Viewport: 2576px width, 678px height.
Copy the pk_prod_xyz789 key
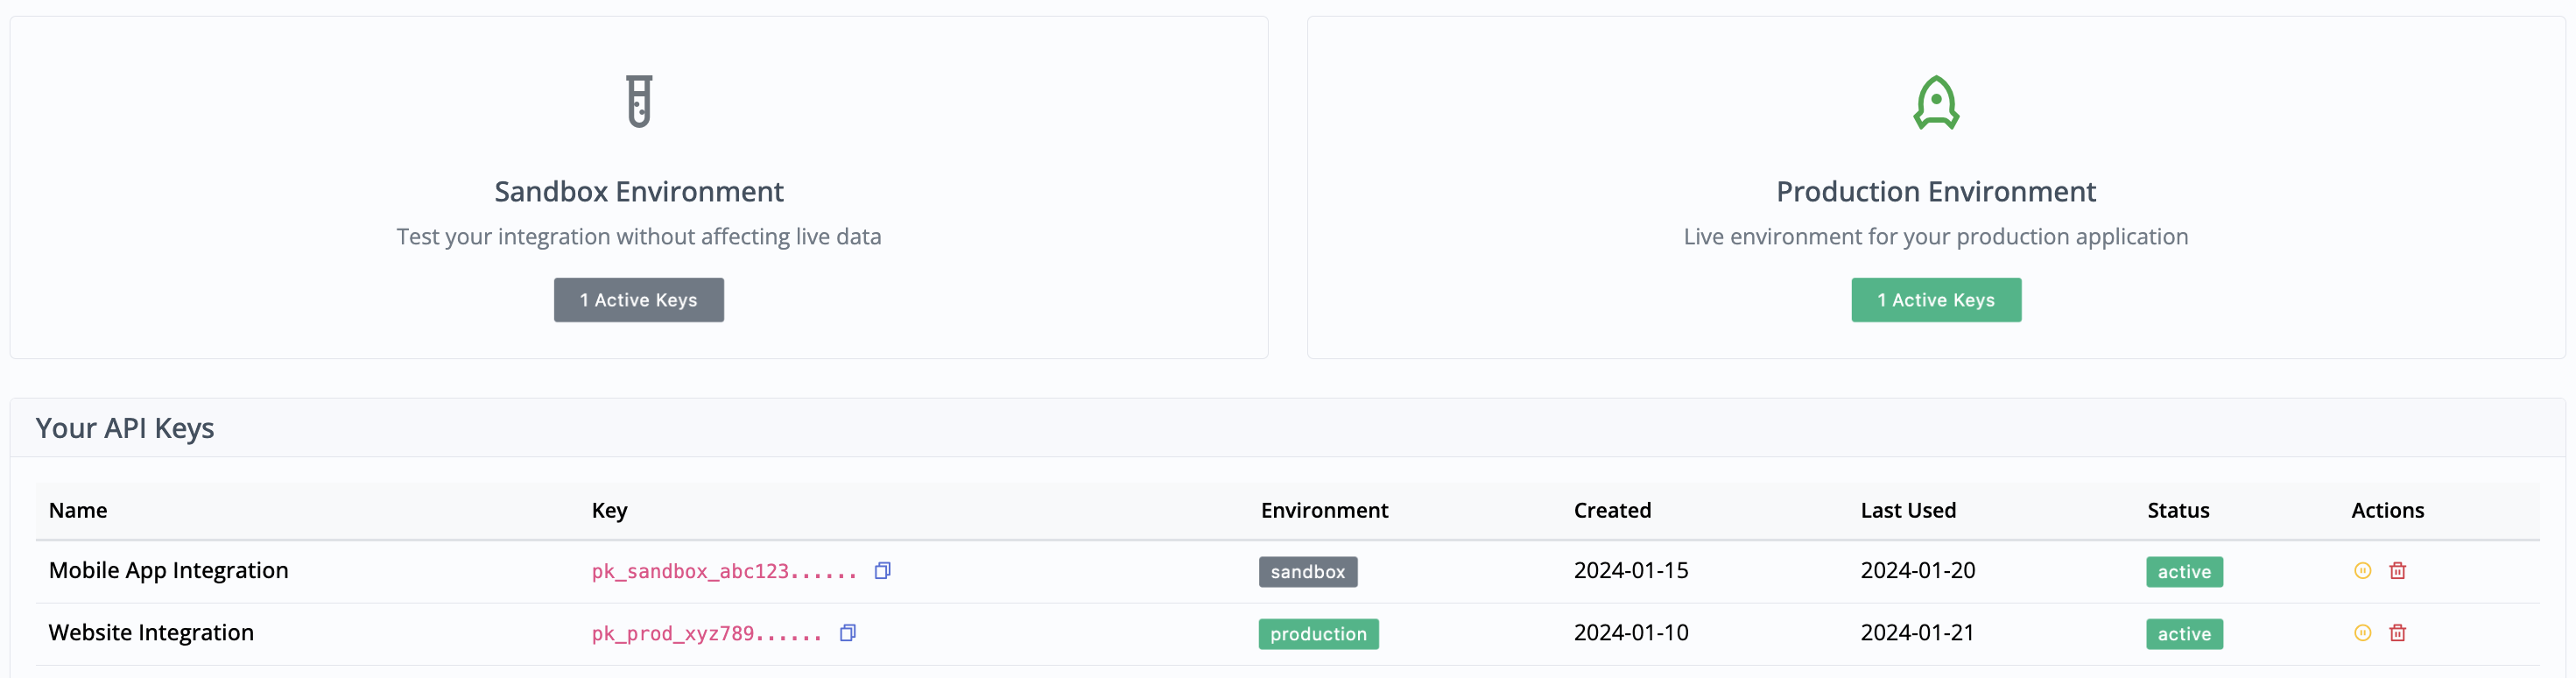[847, 633]
